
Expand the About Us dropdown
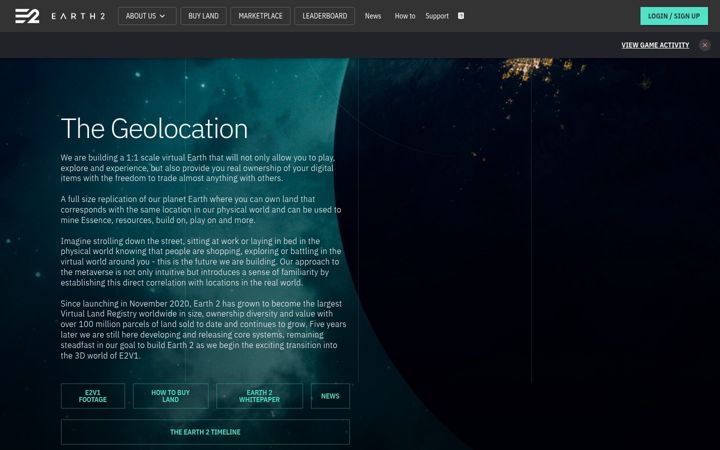coord(147,16)
